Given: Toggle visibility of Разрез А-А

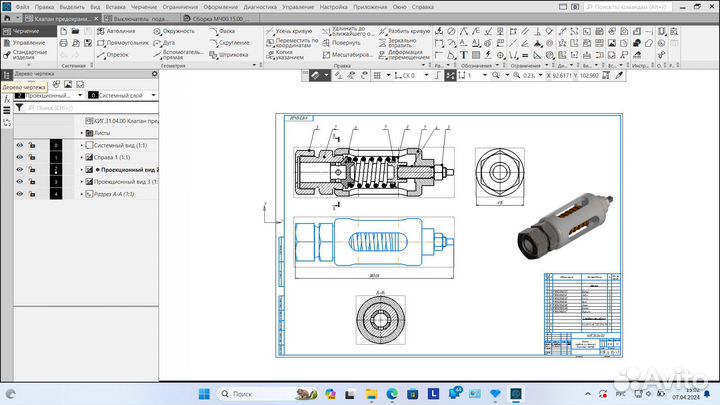Looking at the screenshot, I should point(19,194).
